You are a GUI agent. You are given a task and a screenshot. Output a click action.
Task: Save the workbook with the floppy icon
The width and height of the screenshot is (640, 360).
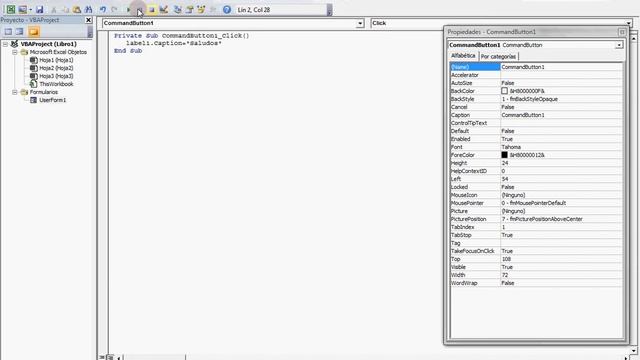[x=39, y=9]
